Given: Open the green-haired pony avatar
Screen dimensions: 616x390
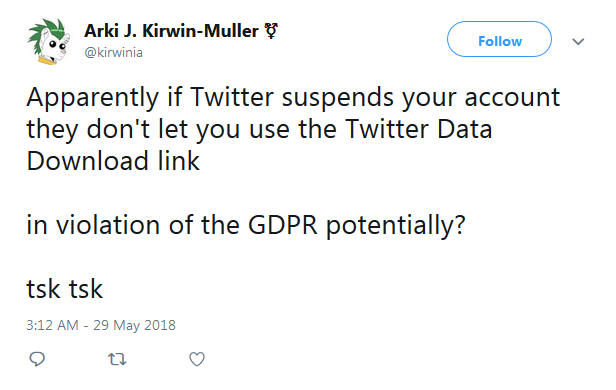Looking at the screenshot, I should click(49, 42).
